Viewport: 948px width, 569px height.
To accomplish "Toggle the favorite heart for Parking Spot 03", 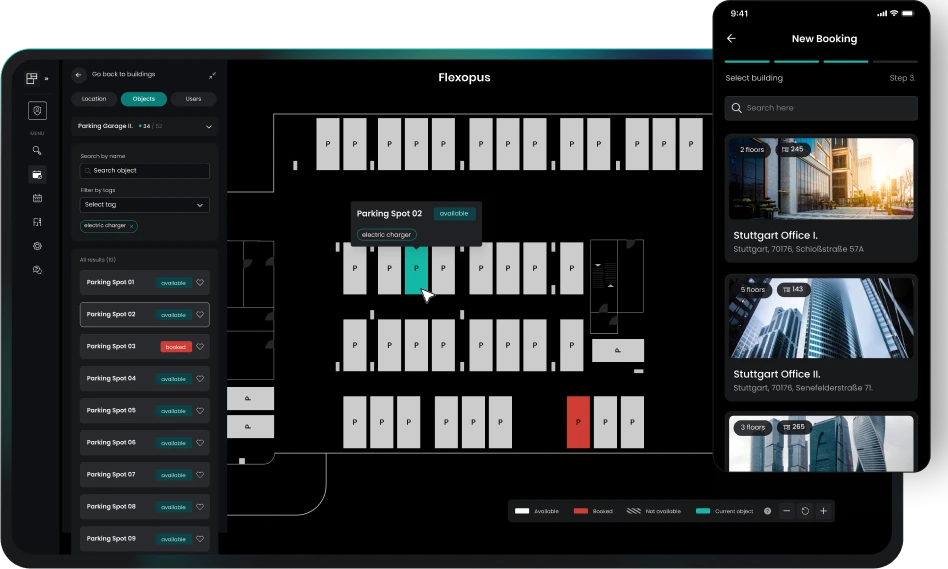I will coord(200,347).
